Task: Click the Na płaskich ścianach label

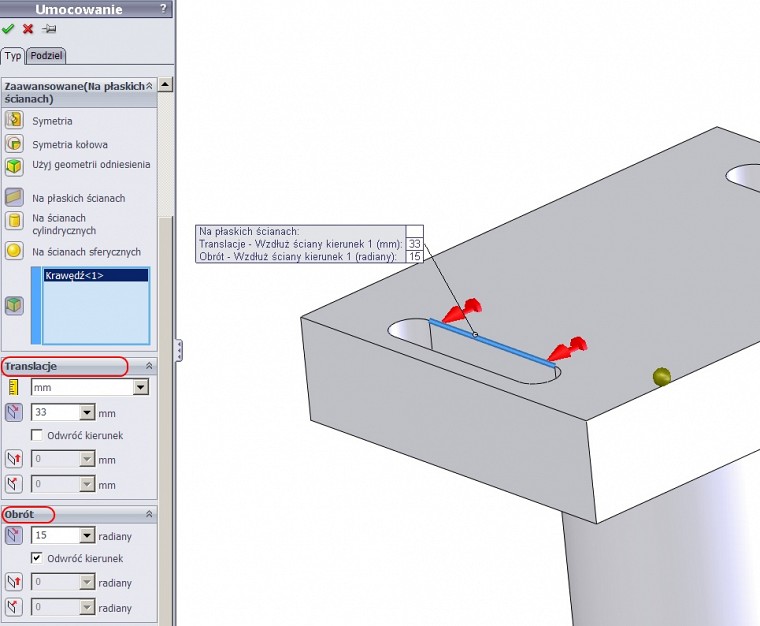Action: point(79,198)
